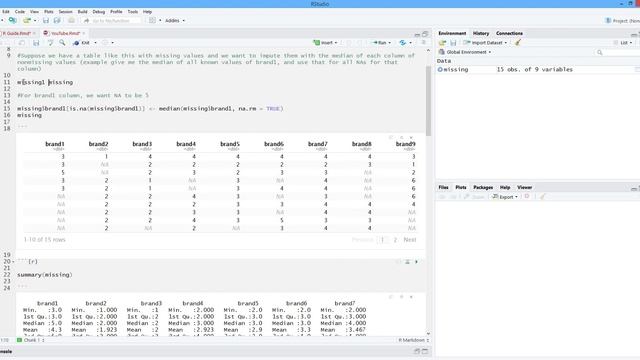Open the Chunk 1 navigator in status bar
This screenshot has width=640, height=360.
31,340
